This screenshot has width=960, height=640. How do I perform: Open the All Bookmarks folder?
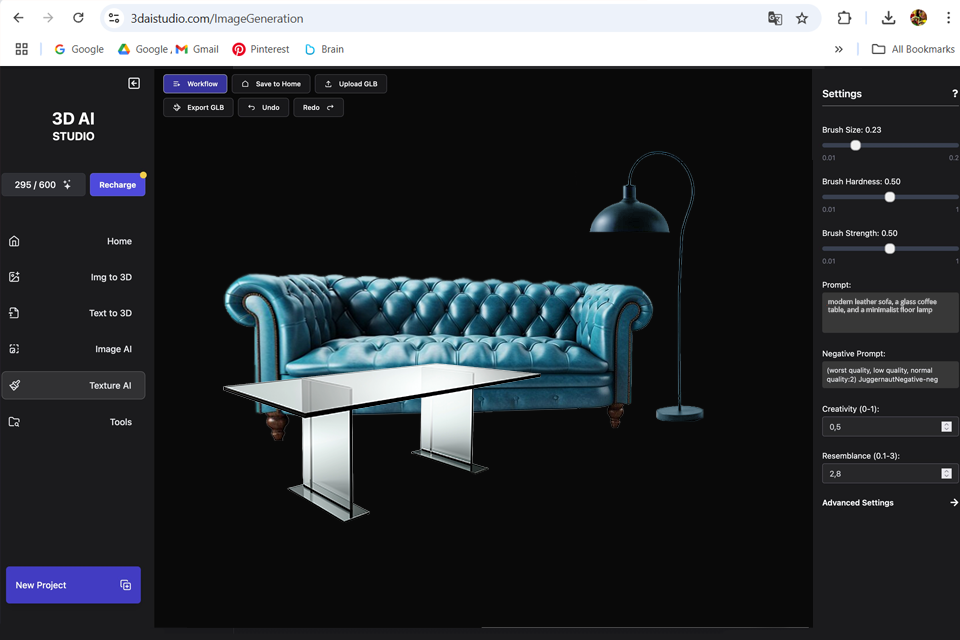tap(913, 49)
